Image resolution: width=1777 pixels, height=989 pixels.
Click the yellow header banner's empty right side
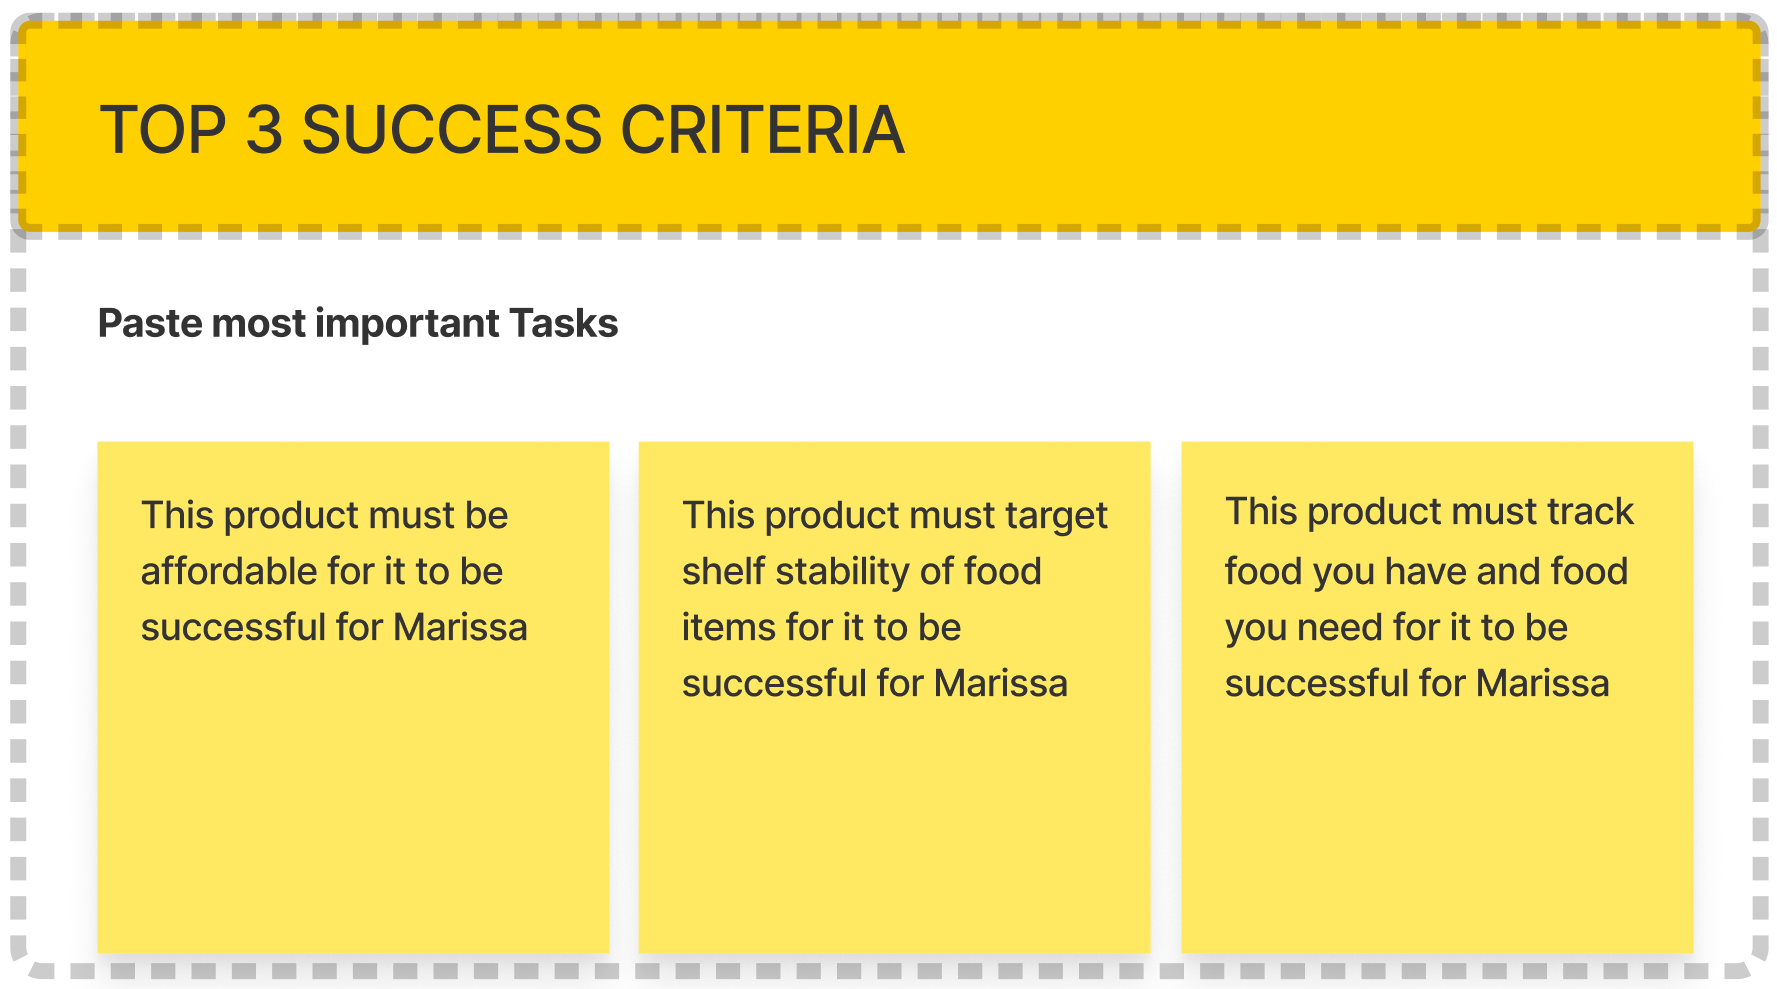tap(1330, 128)
